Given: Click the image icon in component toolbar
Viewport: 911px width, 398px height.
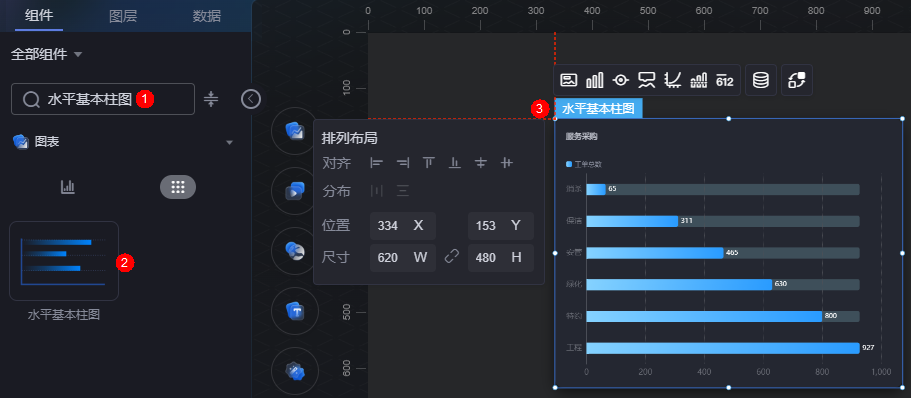Looking at the screenshot, I should point(568,80).
